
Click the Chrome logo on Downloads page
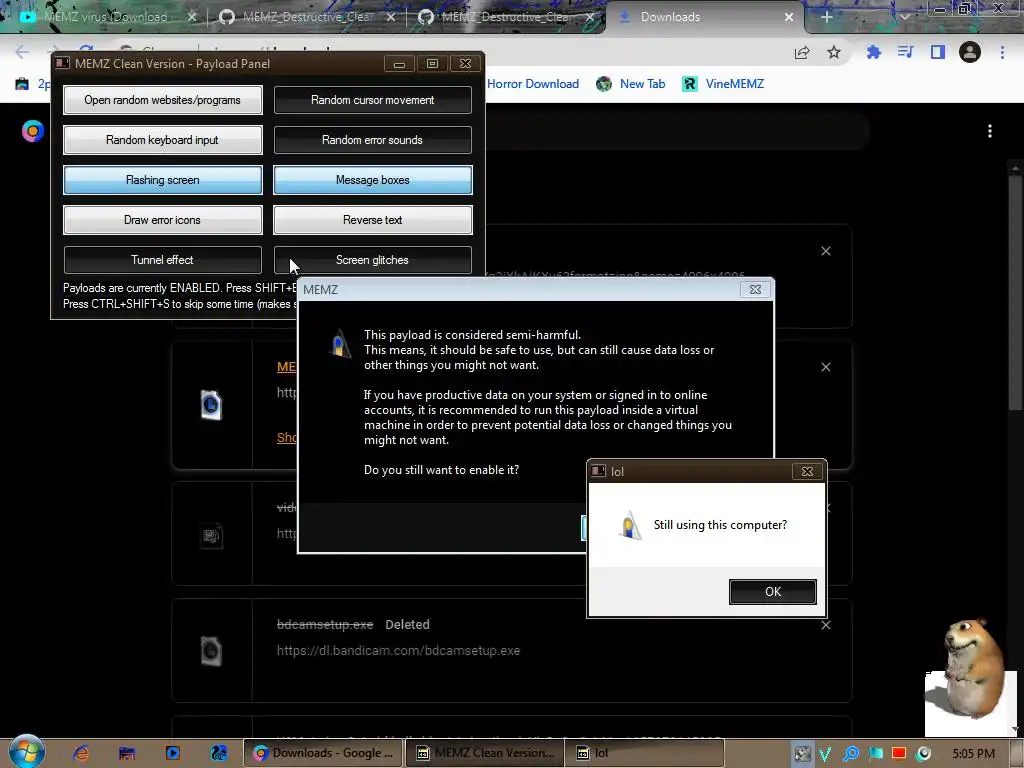[32, 131]
